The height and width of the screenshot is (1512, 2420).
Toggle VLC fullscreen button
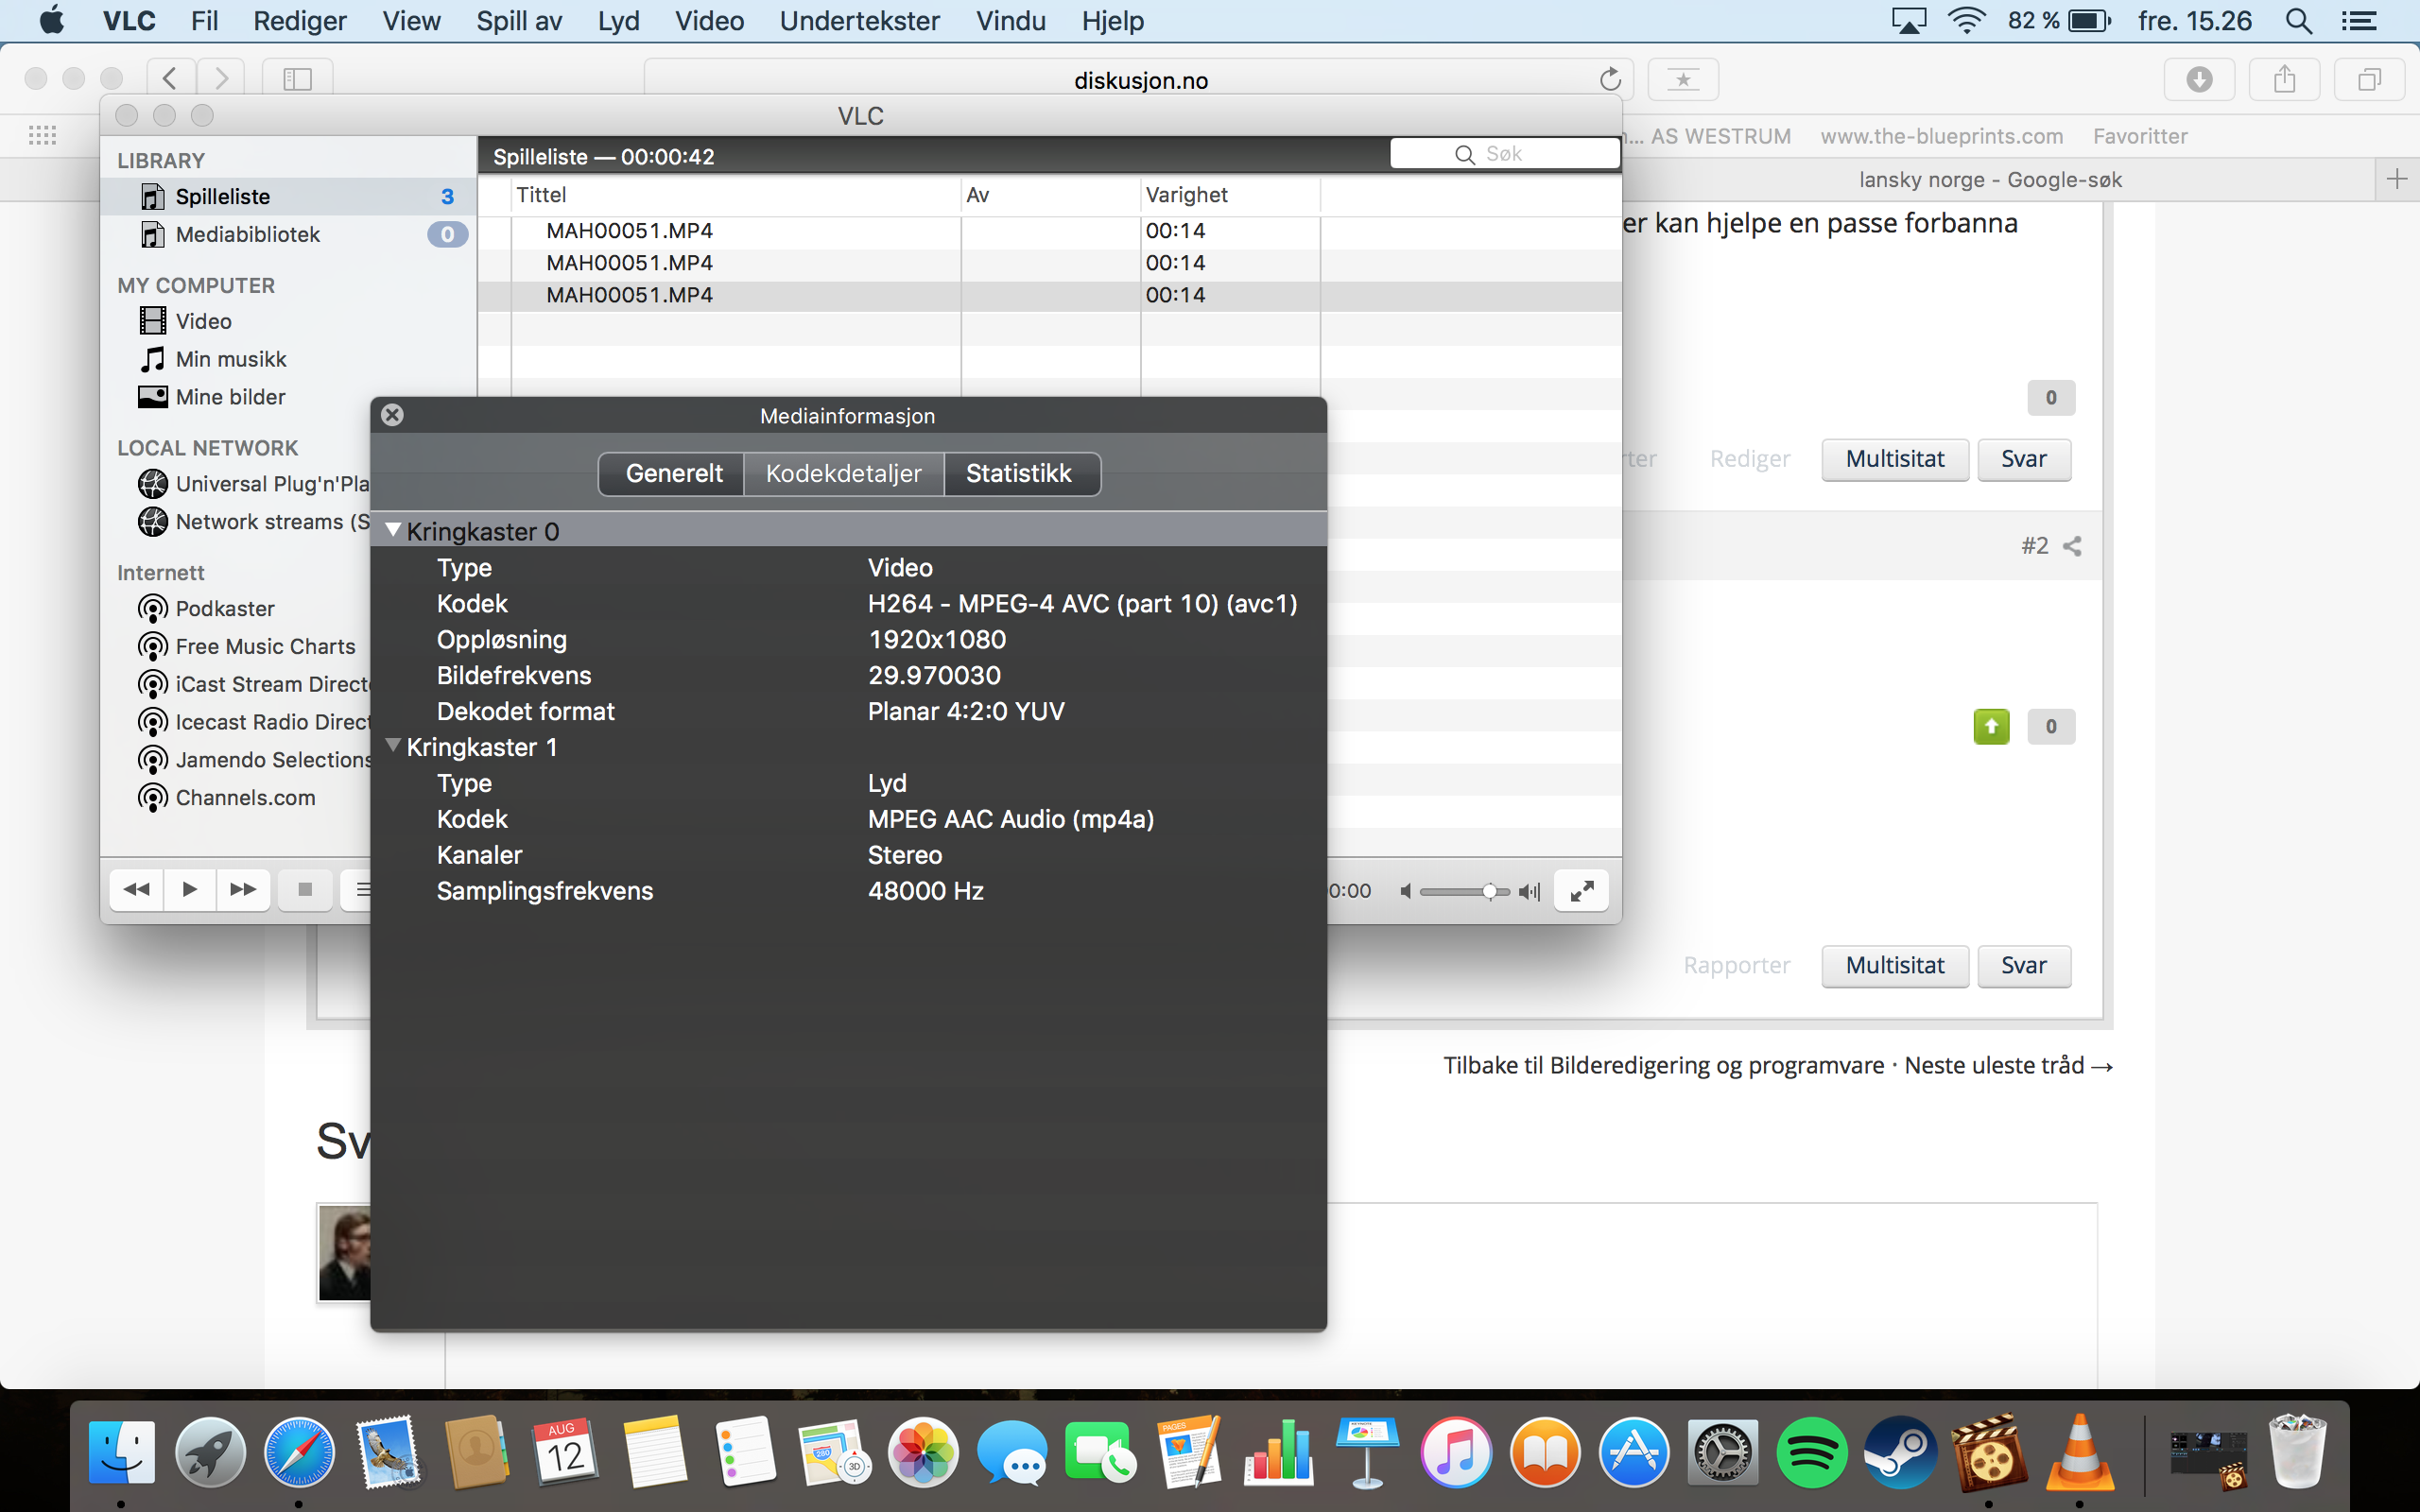[x=1581, y=891]
